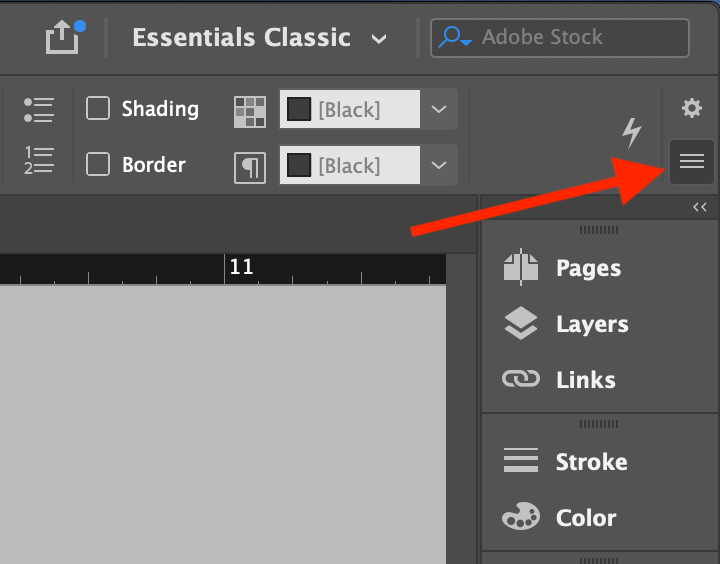Open the Control panel gear settings
Image resolution: width=720 pixels, height=564 pixels.
coord(691,108)
